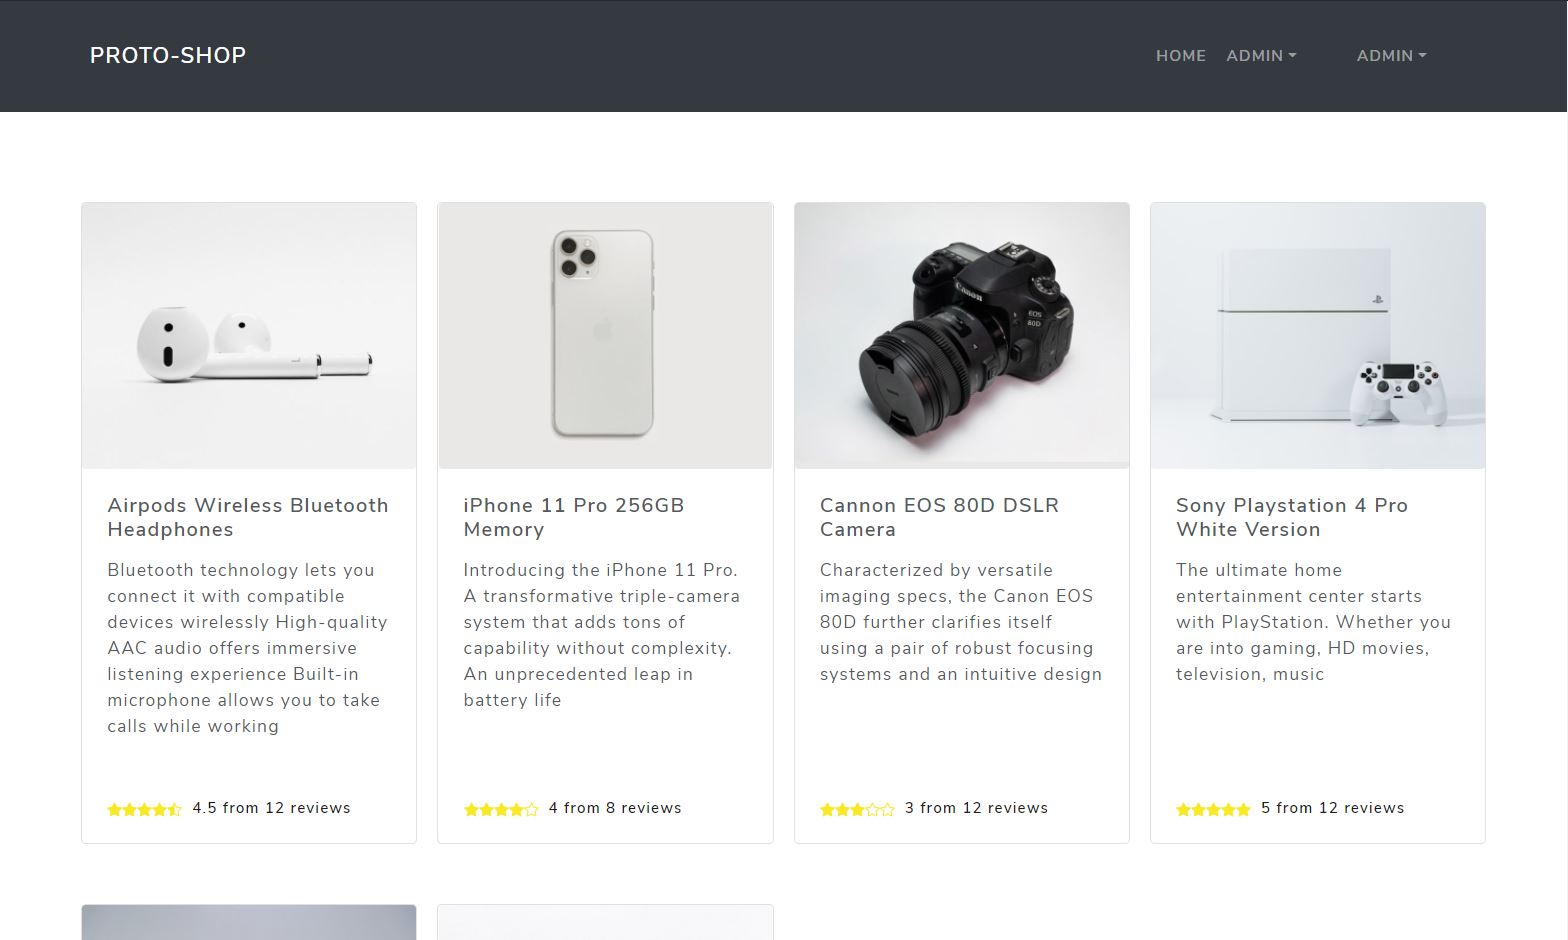Image resolution: width=1568 pixels, height=940 pixels.
Task: Click the half-filled star for Airpods rating
Action: [173, 808]
